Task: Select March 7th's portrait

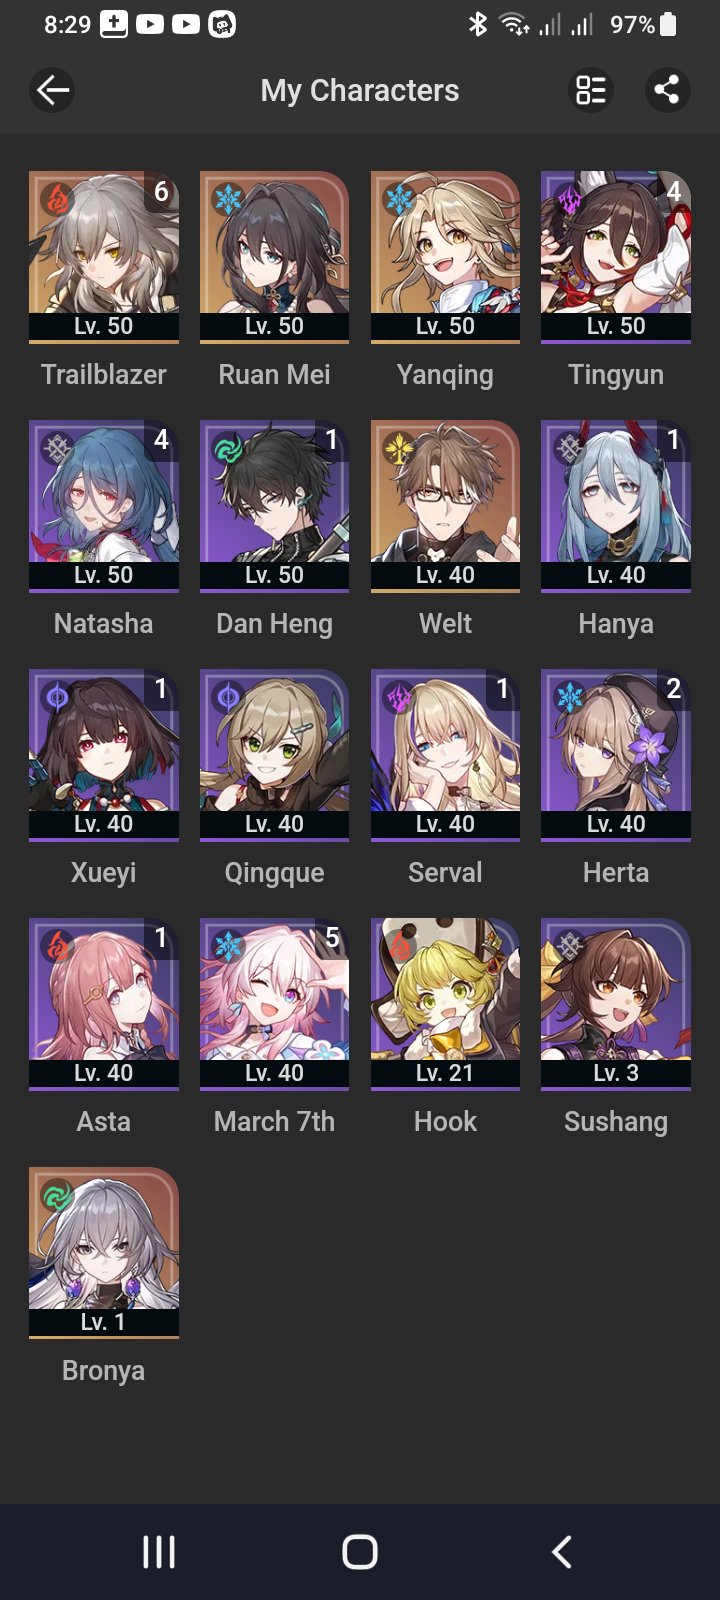Action: [275, 1004]
